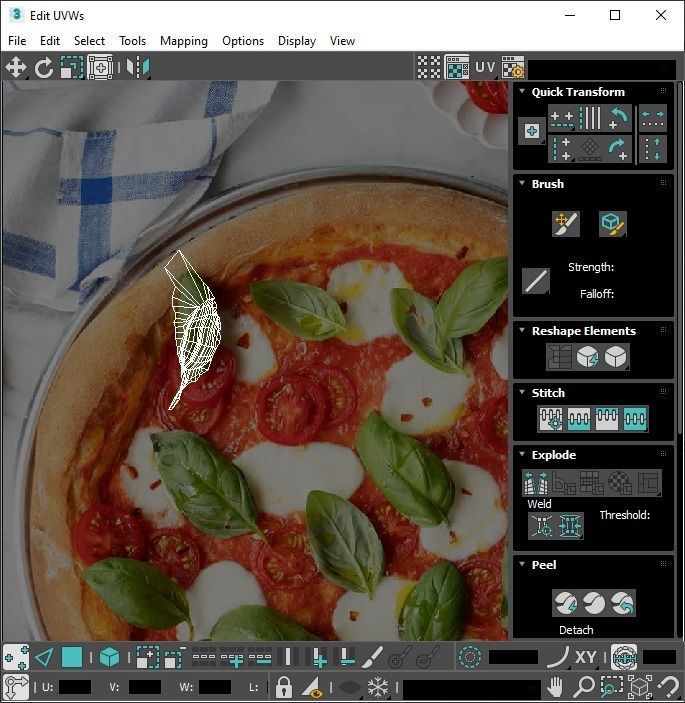Click Align Horizontally to Pivot icon

click(x=562, y=118)
